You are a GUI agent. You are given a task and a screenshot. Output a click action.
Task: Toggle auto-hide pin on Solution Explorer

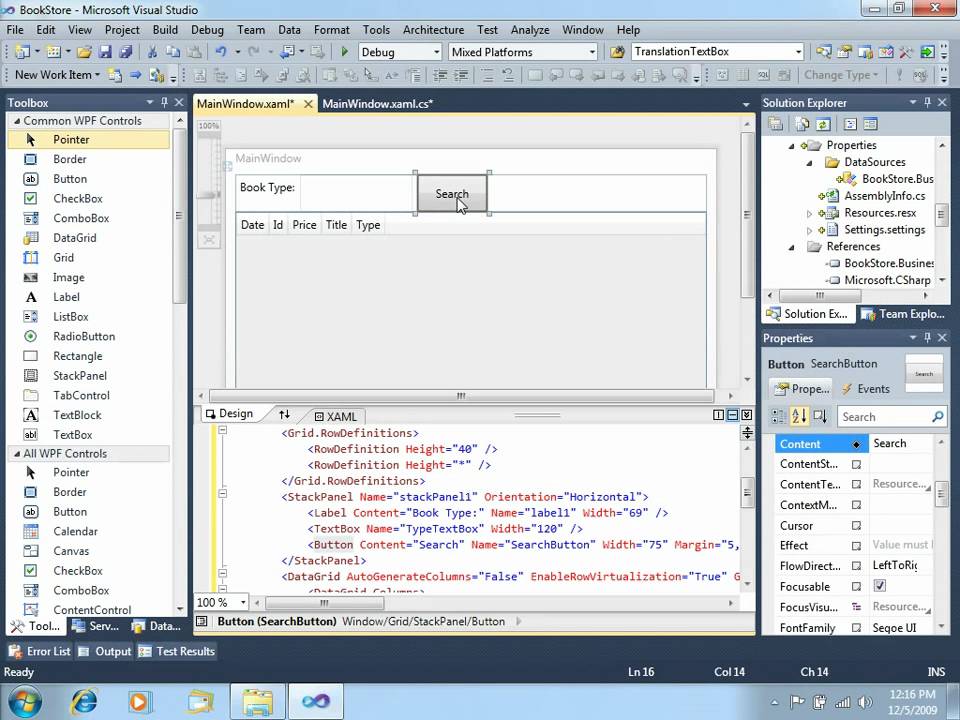928,102
